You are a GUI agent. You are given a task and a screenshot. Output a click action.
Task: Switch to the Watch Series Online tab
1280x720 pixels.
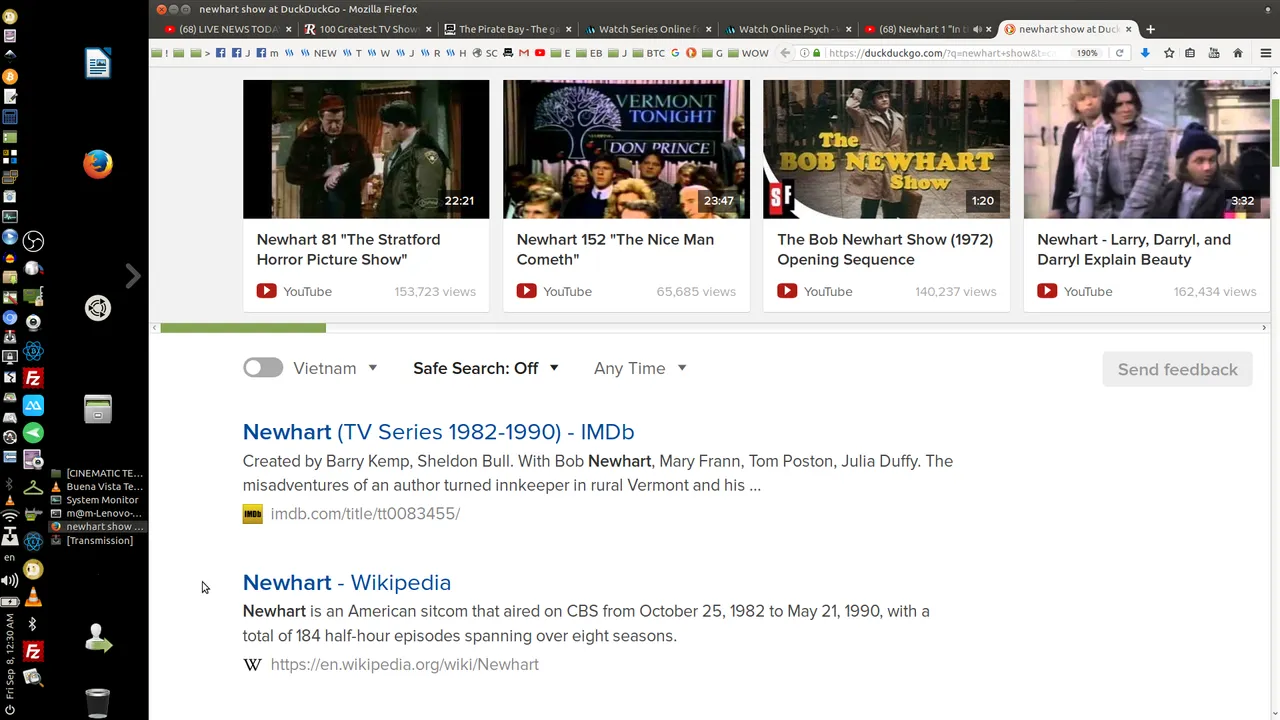pos(648,29)
